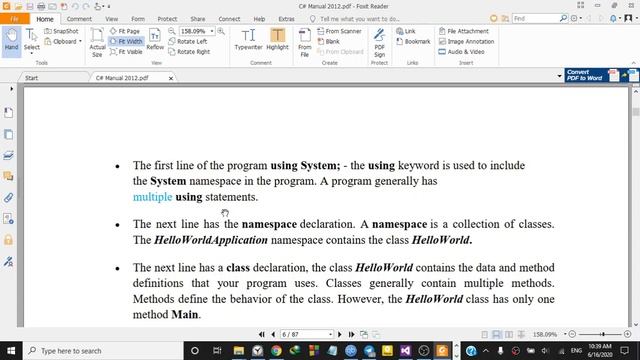Toggle Fit Width view
640x360 pixels.
126,41
